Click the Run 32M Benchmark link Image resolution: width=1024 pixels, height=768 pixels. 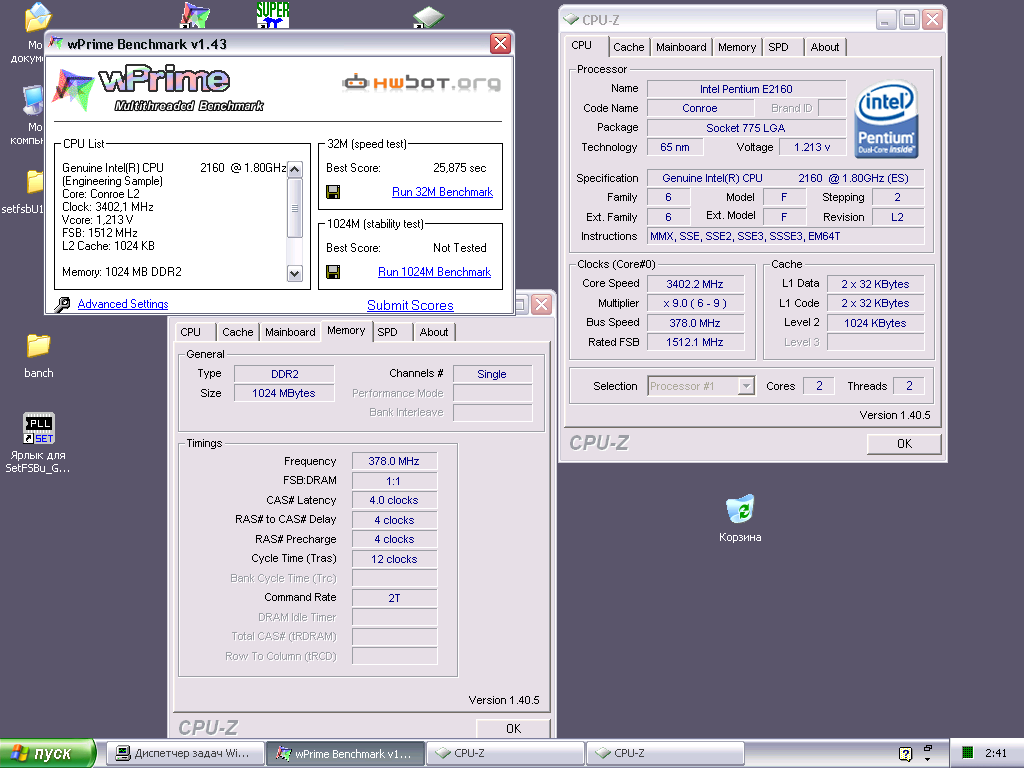point(442,192)
